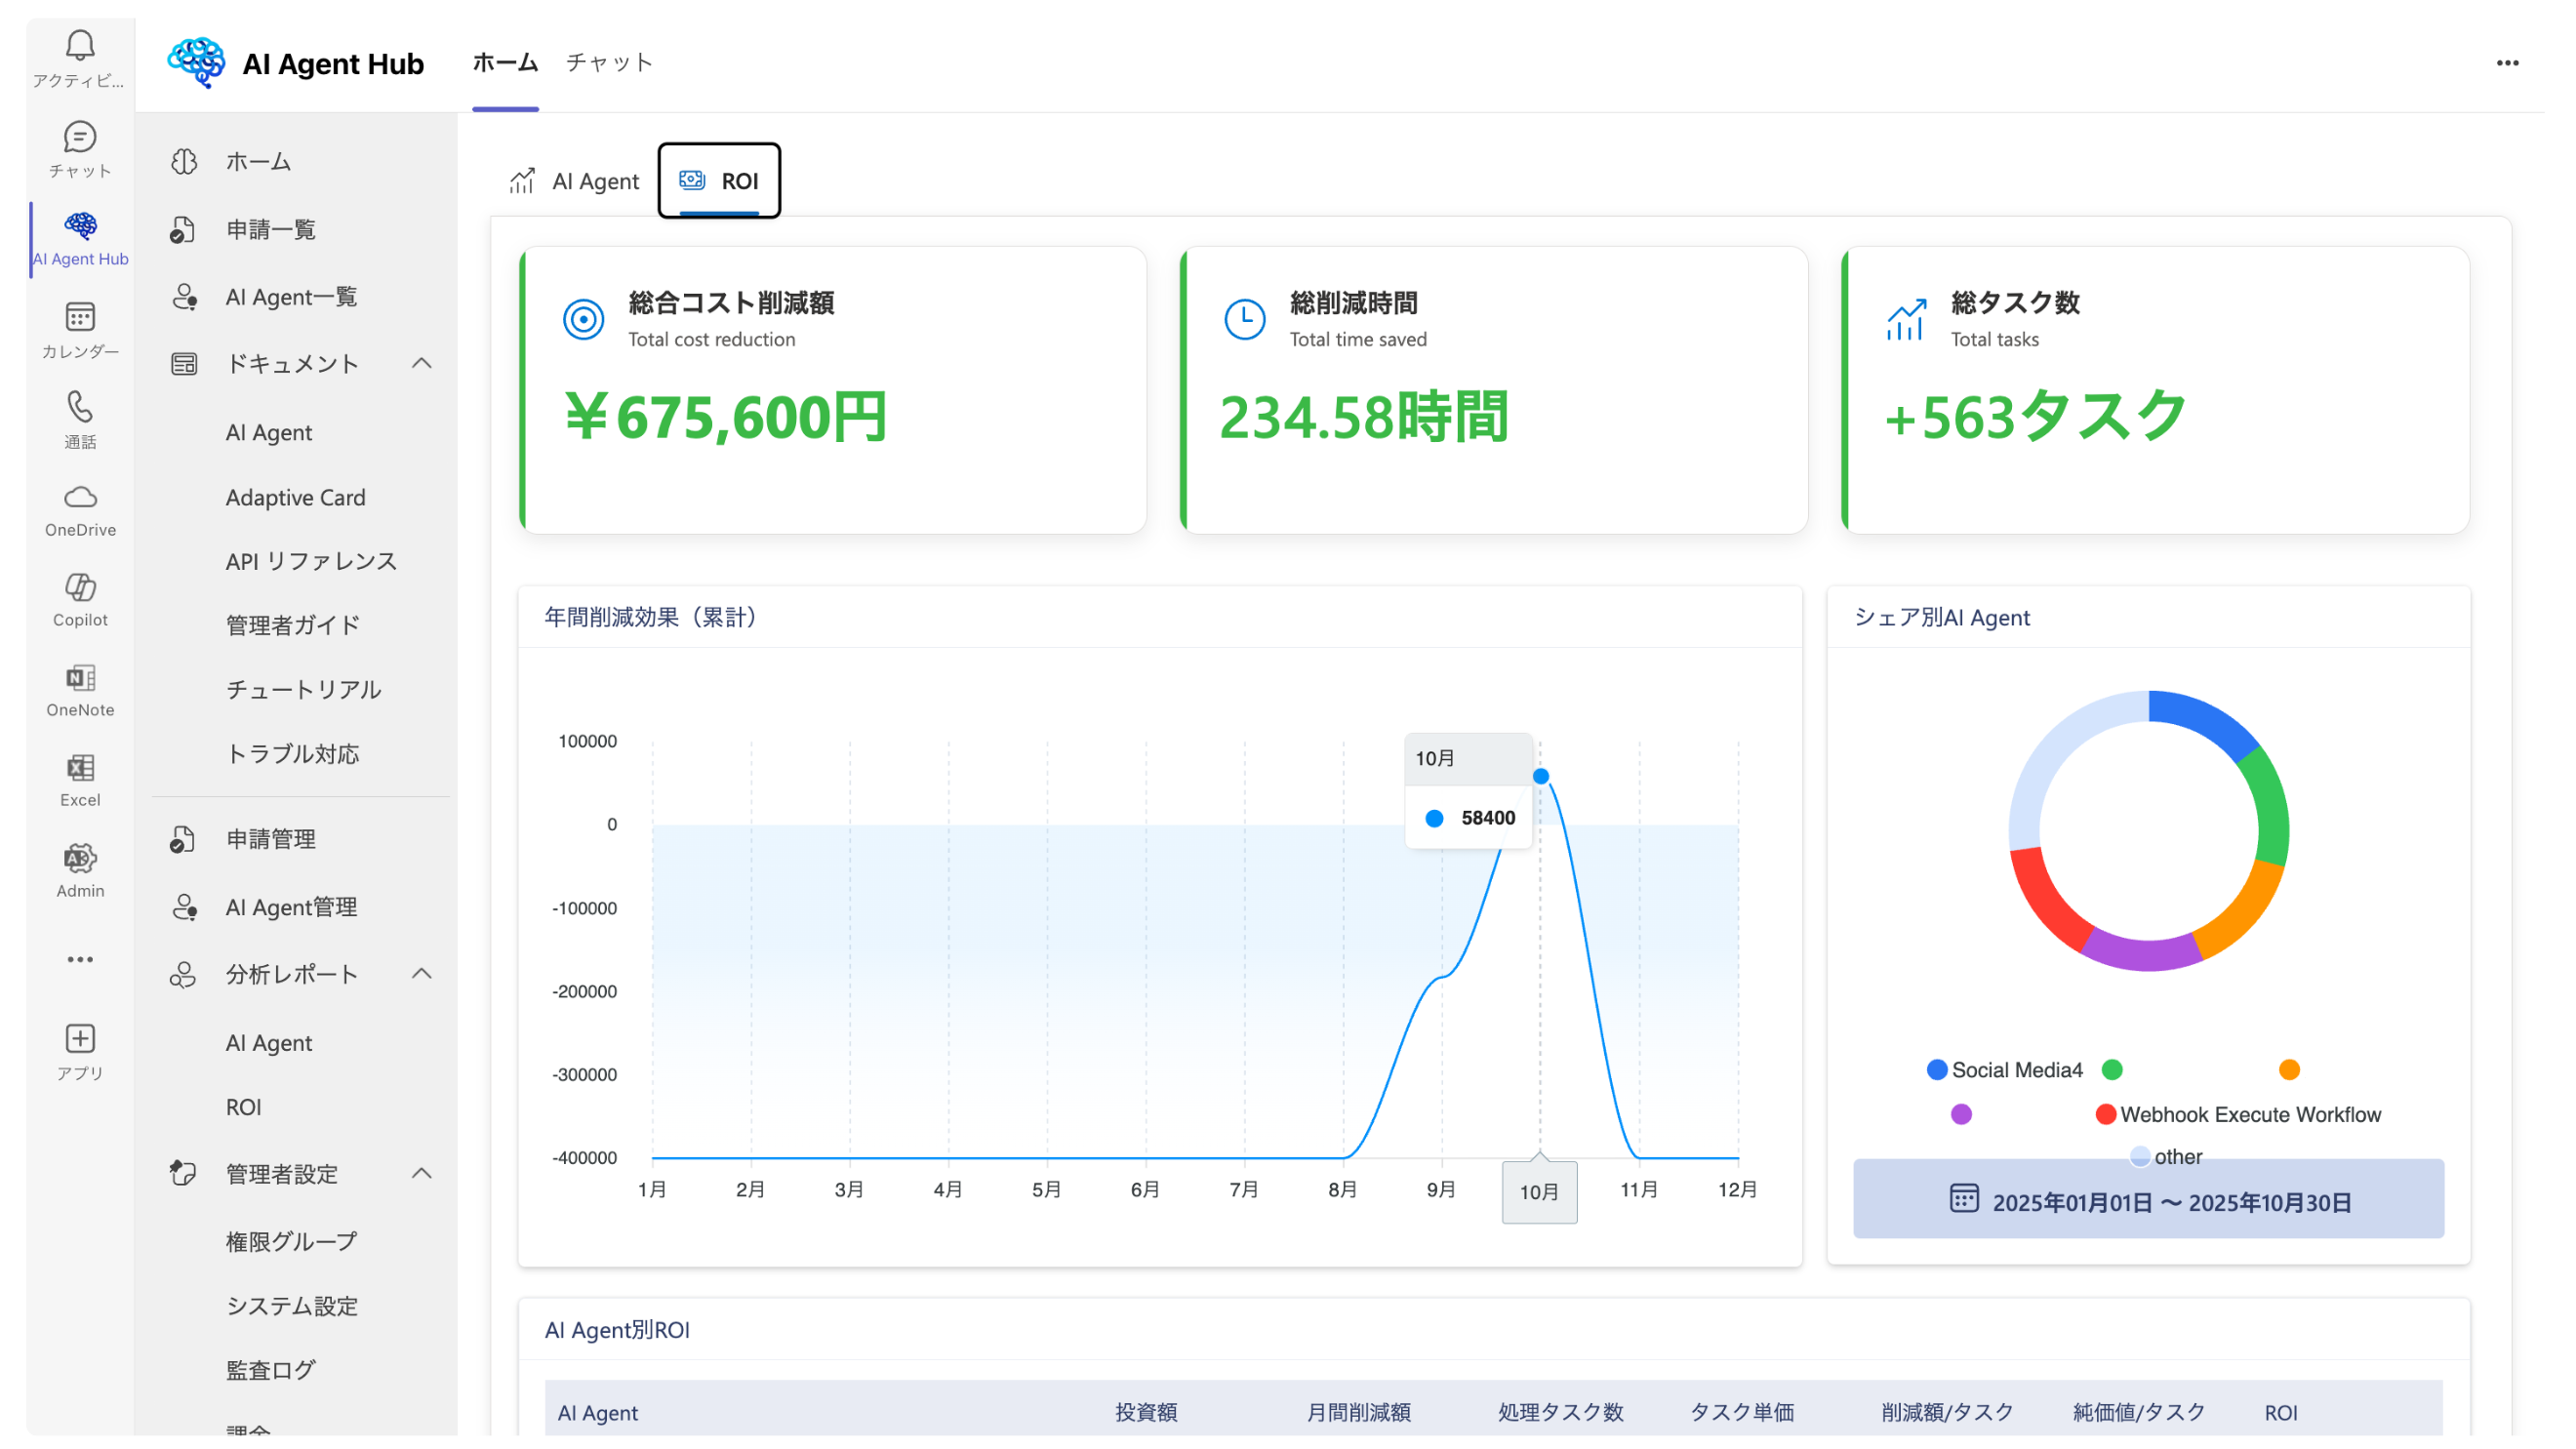The height and width of the screenshot is (1449, 2576).
Task: Open OneDrive cloud icon
Action: click(80, 497)
